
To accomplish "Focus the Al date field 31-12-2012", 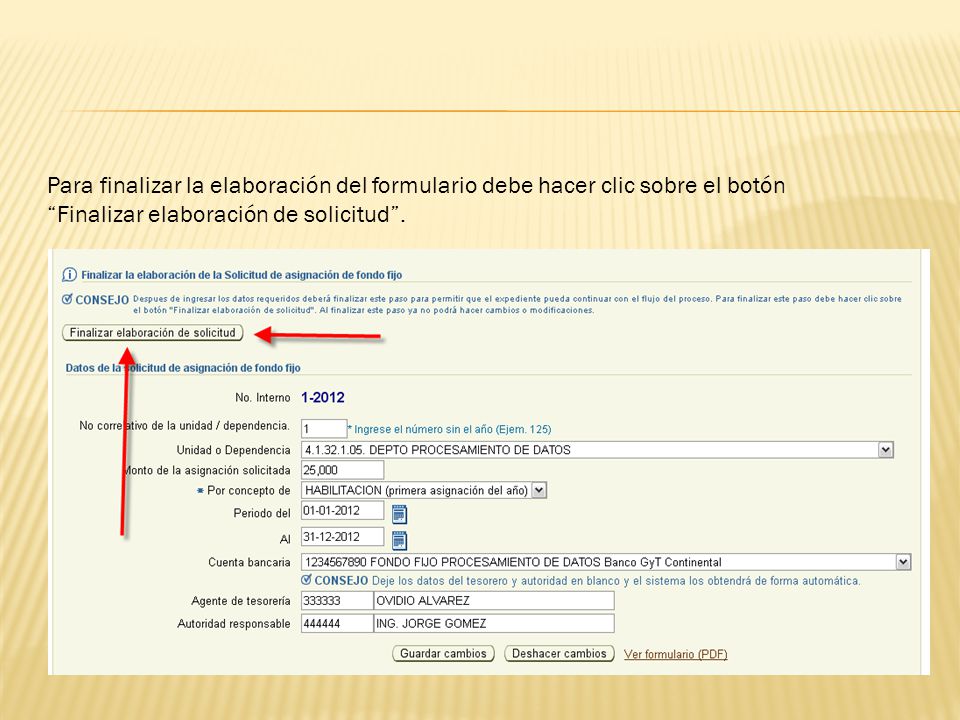I will pos(342,537).
